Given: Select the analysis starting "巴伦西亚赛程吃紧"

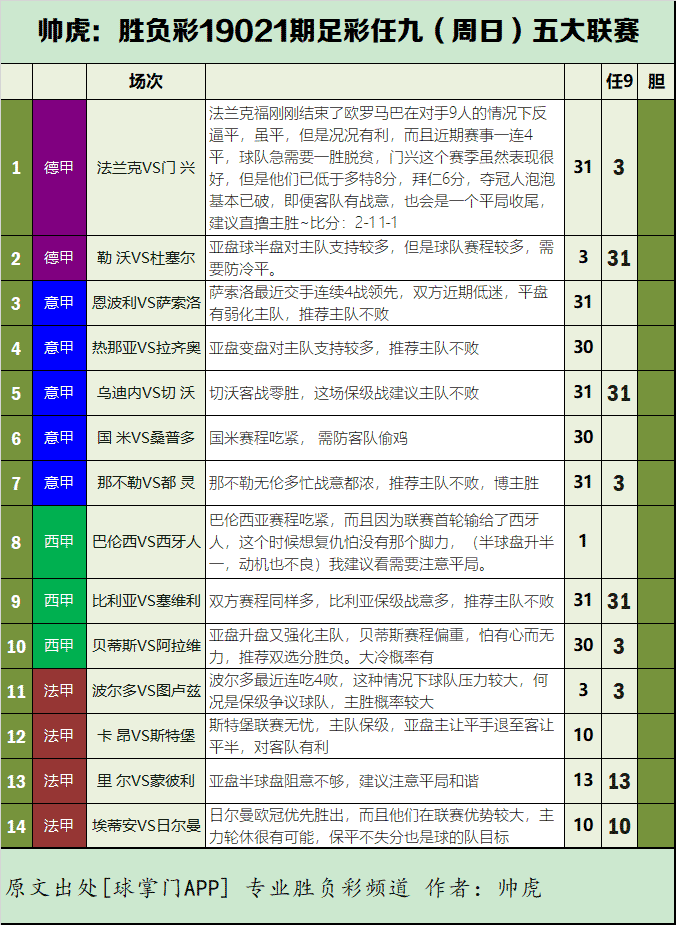Looking at the screenshot, I should pyautogui.click(x=385, y=542).
